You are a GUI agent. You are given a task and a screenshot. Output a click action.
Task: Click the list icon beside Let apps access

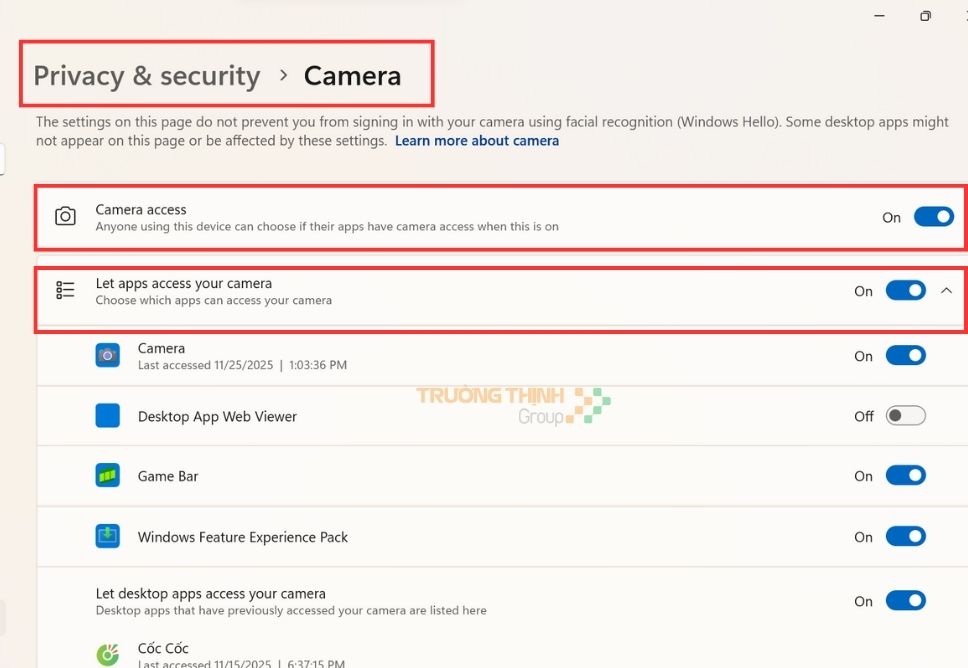coord(65,290)
